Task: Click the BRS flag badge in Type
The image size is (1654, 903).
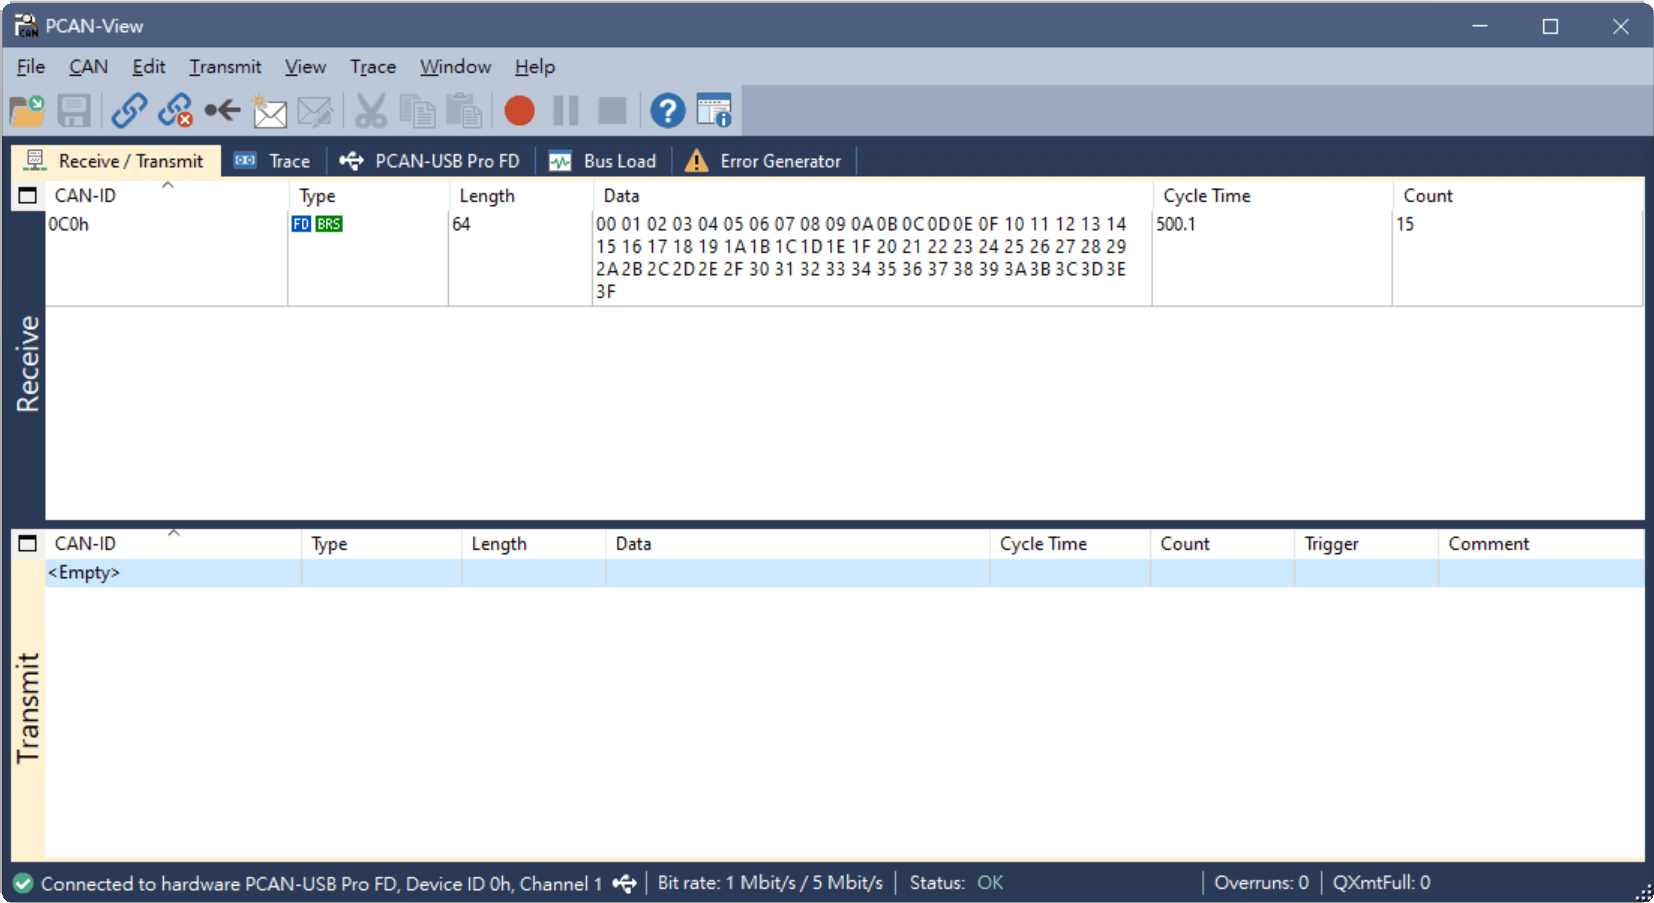Action: click(329, 224)
